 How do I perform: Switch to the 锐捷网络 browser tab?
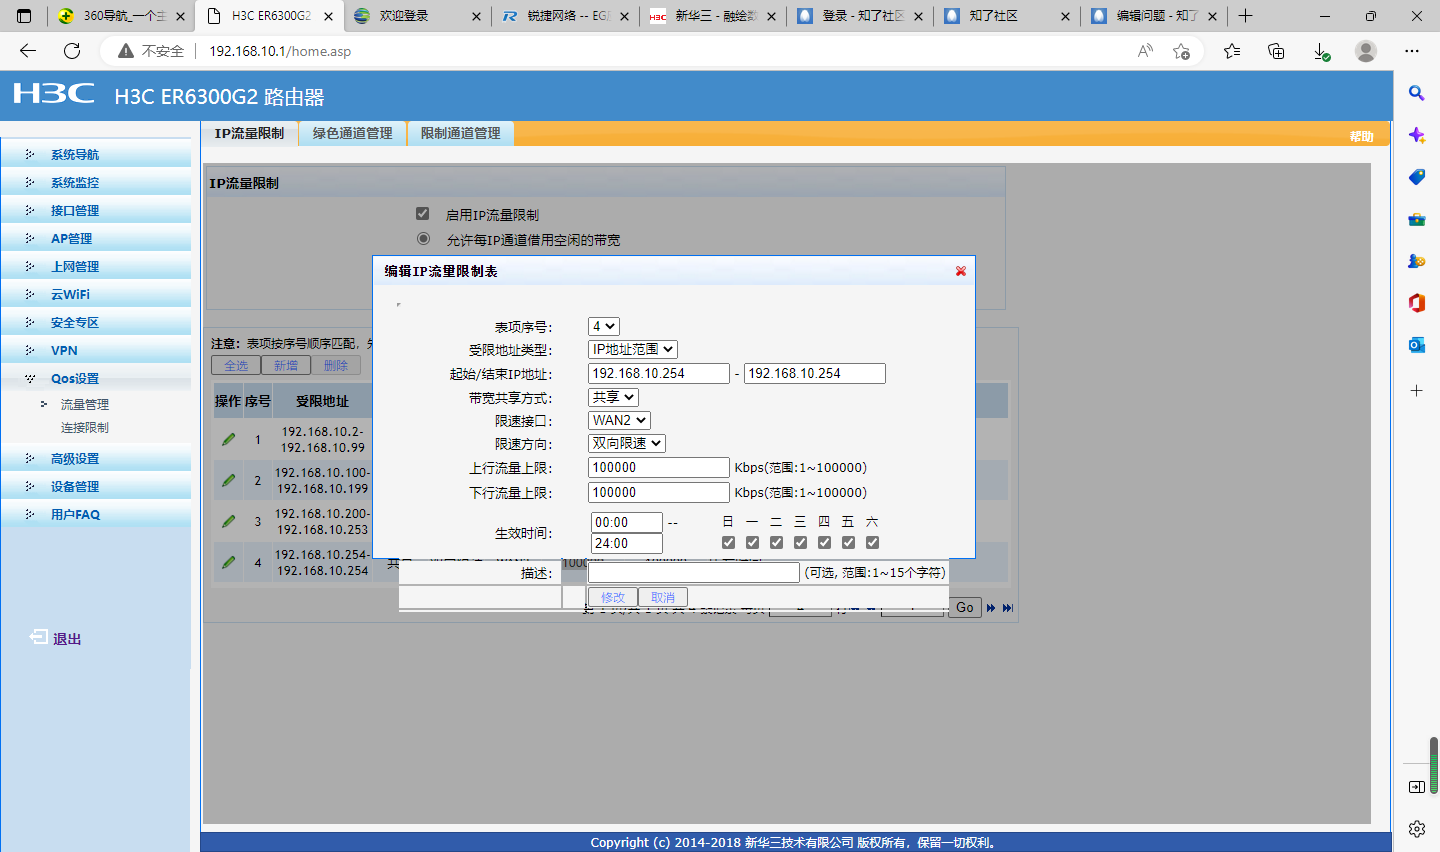tap(565, 16)
